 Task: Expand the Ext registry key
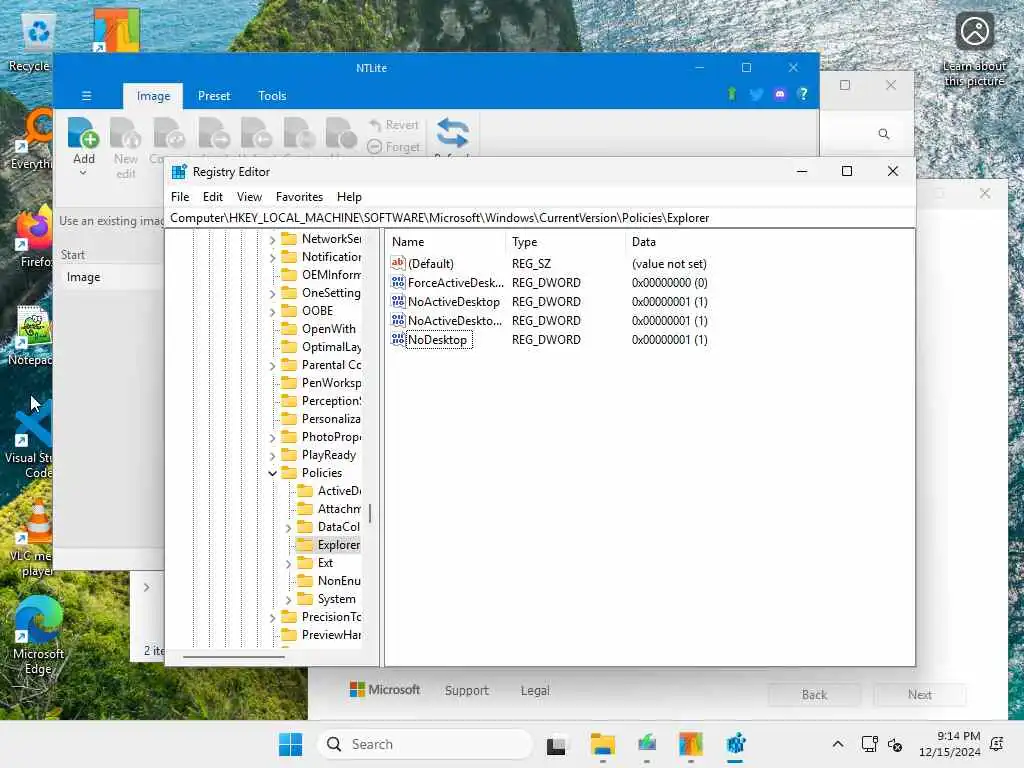288,563
